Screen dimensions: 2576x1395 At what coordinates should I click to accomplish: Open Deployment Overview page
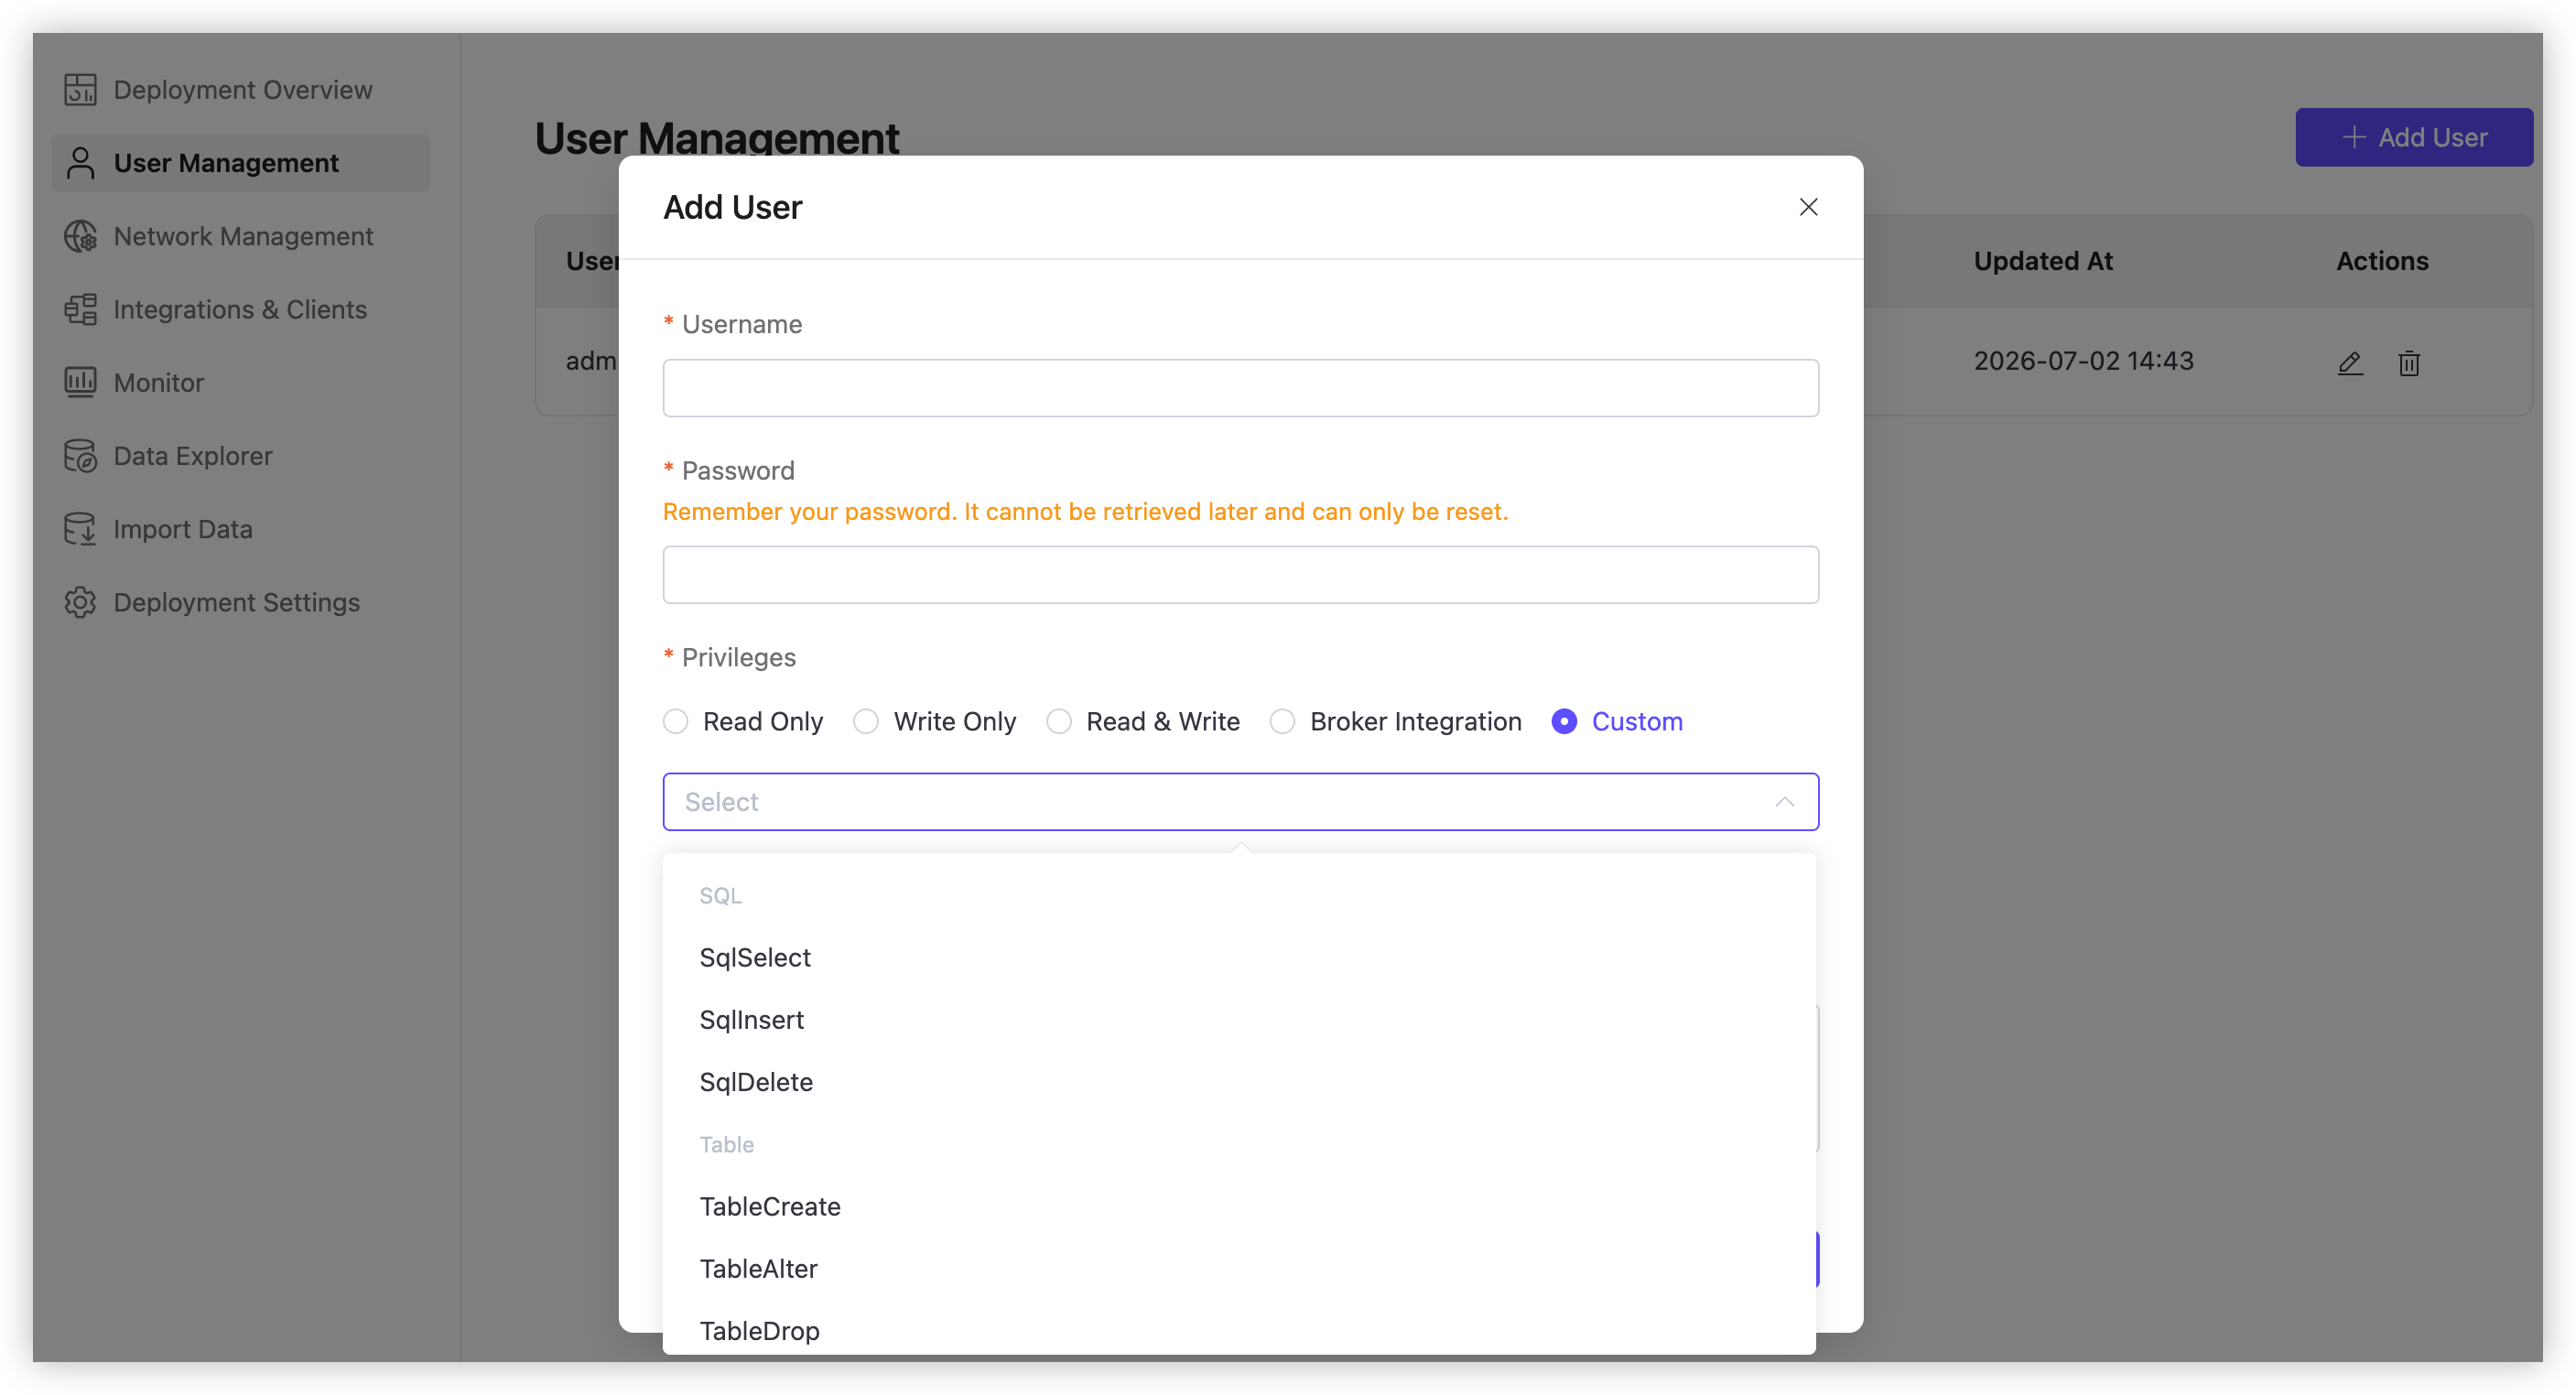pos(242,90)
